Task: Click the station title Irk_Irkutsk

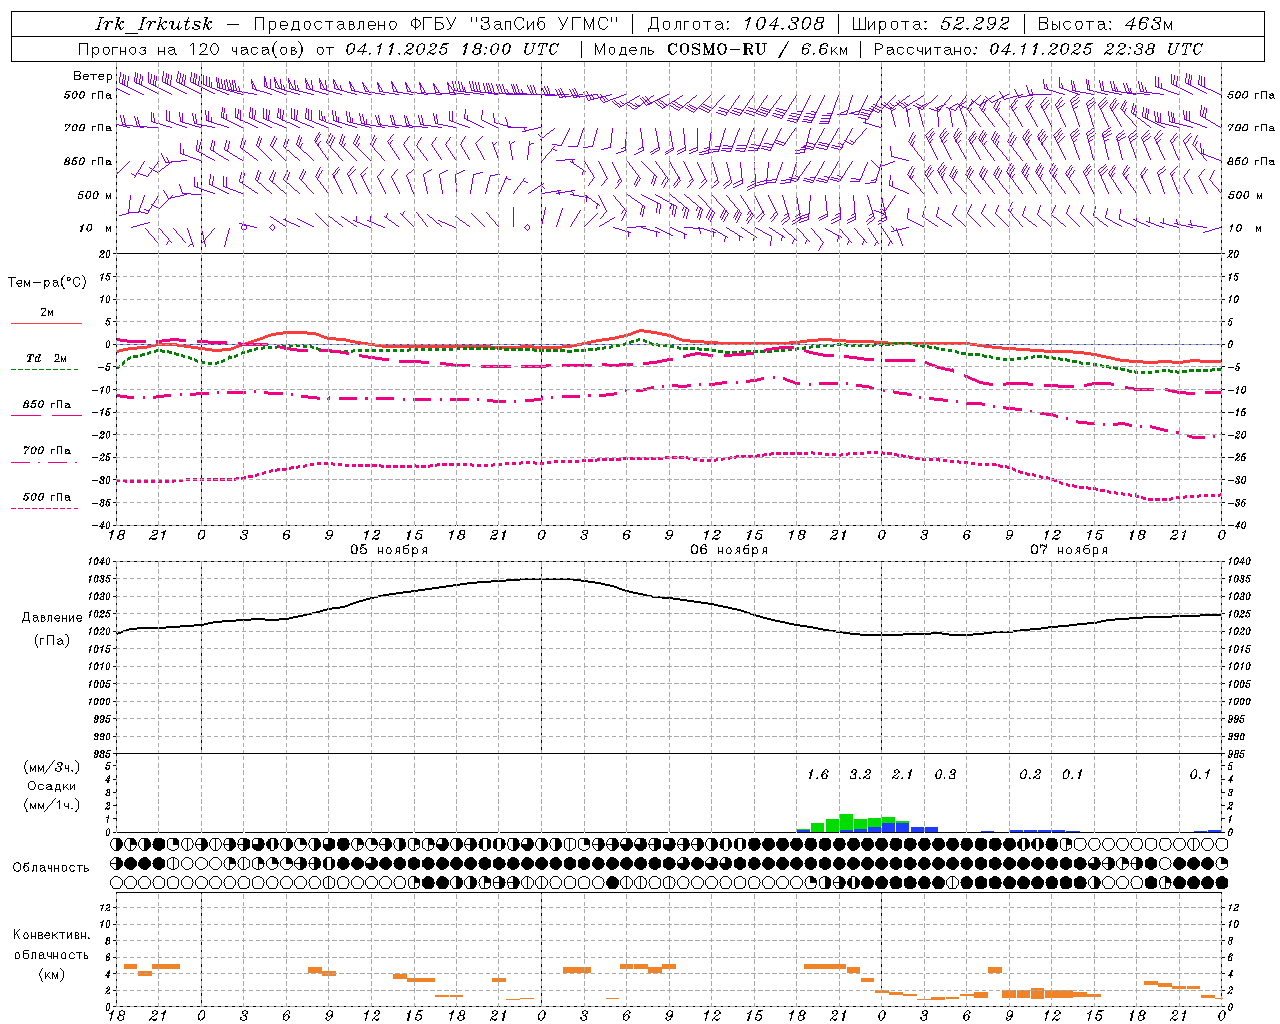Action: coord(153,24)
